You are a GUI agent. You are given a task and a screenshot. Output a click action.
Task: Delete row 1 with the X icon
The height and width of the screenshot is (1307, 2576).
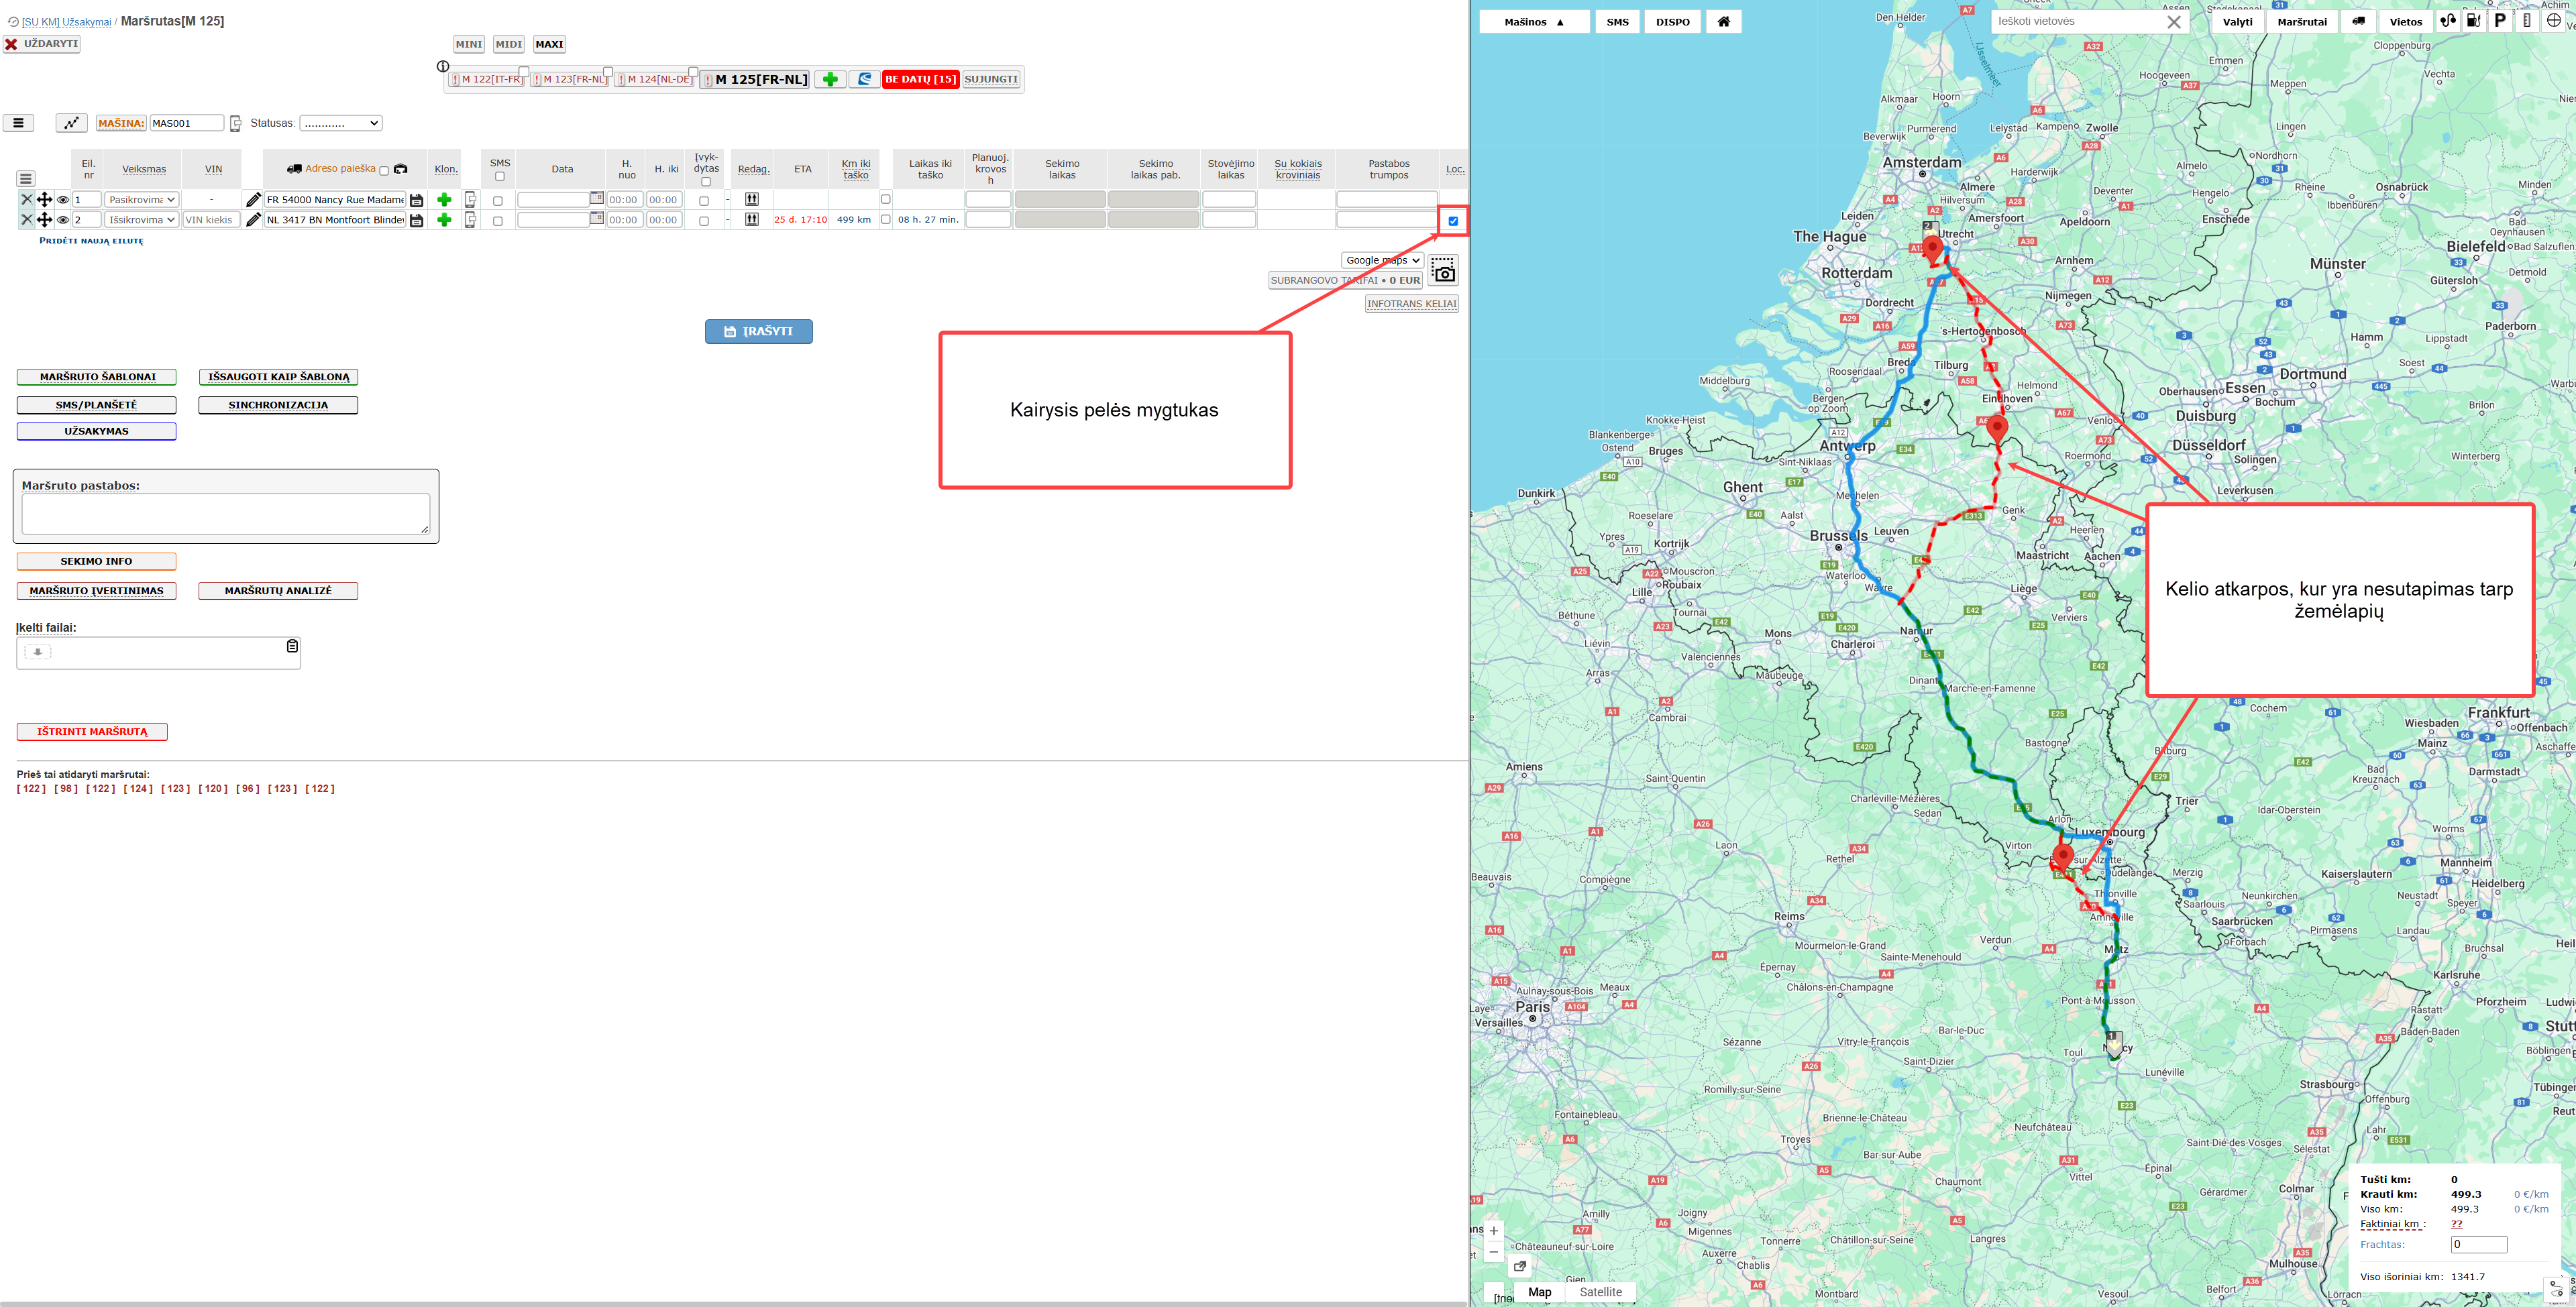point(27,200)
